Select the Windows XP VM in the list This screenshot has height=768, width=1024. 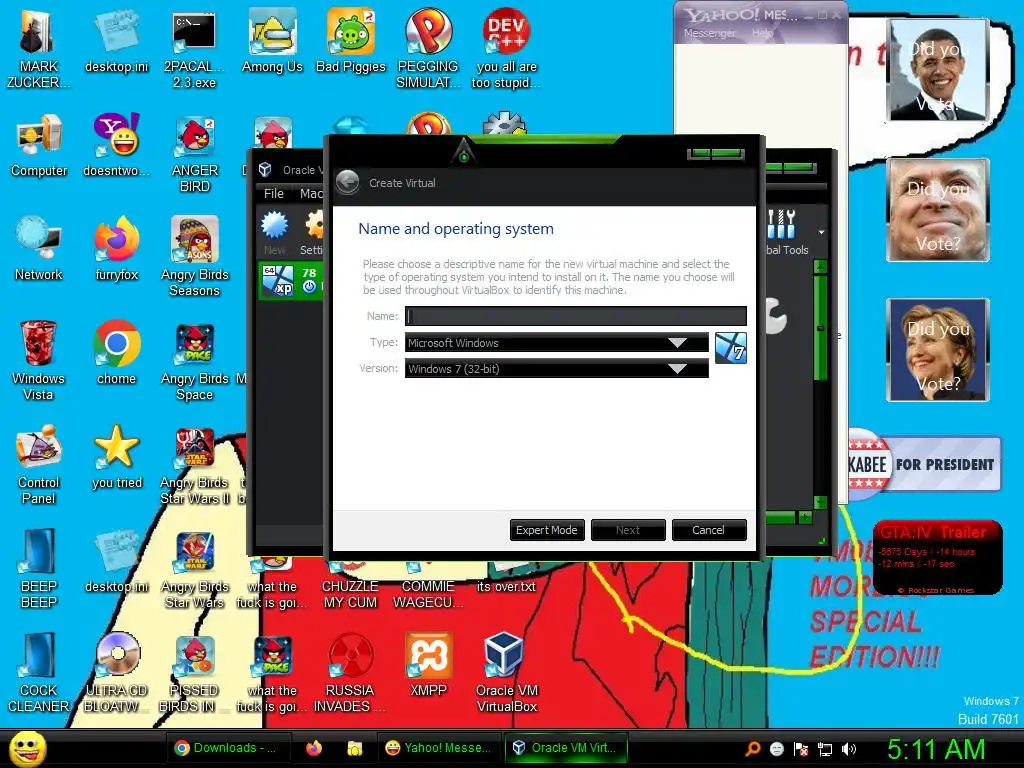click(291, 281)
